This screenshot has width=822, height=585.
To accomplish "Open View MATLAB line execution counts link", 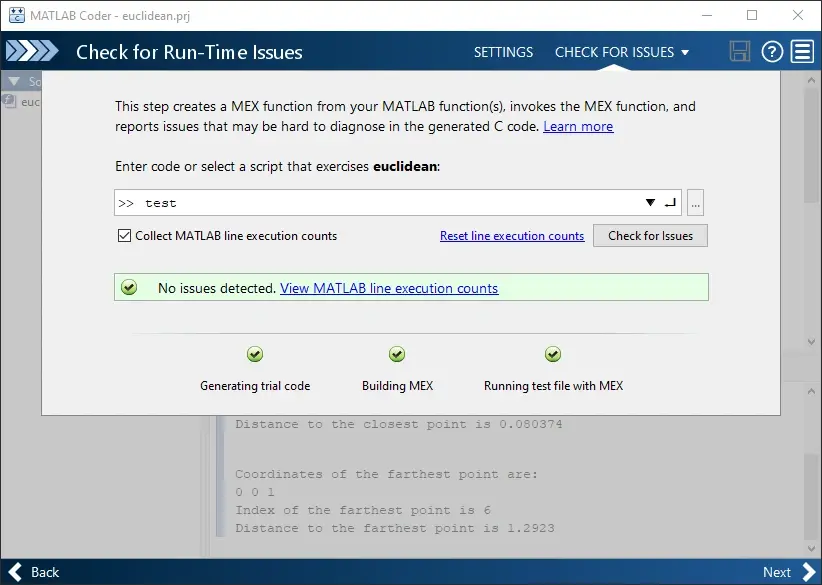I will pos(389,288).
